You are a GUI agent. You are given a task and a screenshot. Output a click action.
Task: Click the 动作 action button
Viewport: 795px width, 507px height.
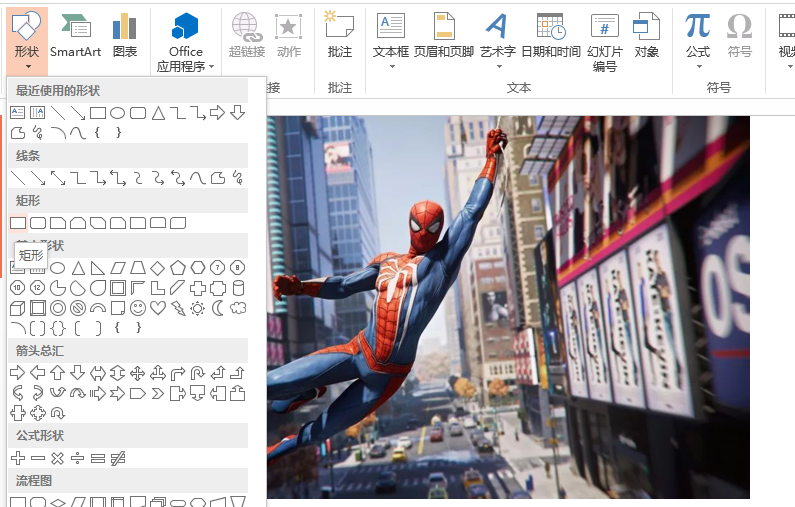coord(288,35)
